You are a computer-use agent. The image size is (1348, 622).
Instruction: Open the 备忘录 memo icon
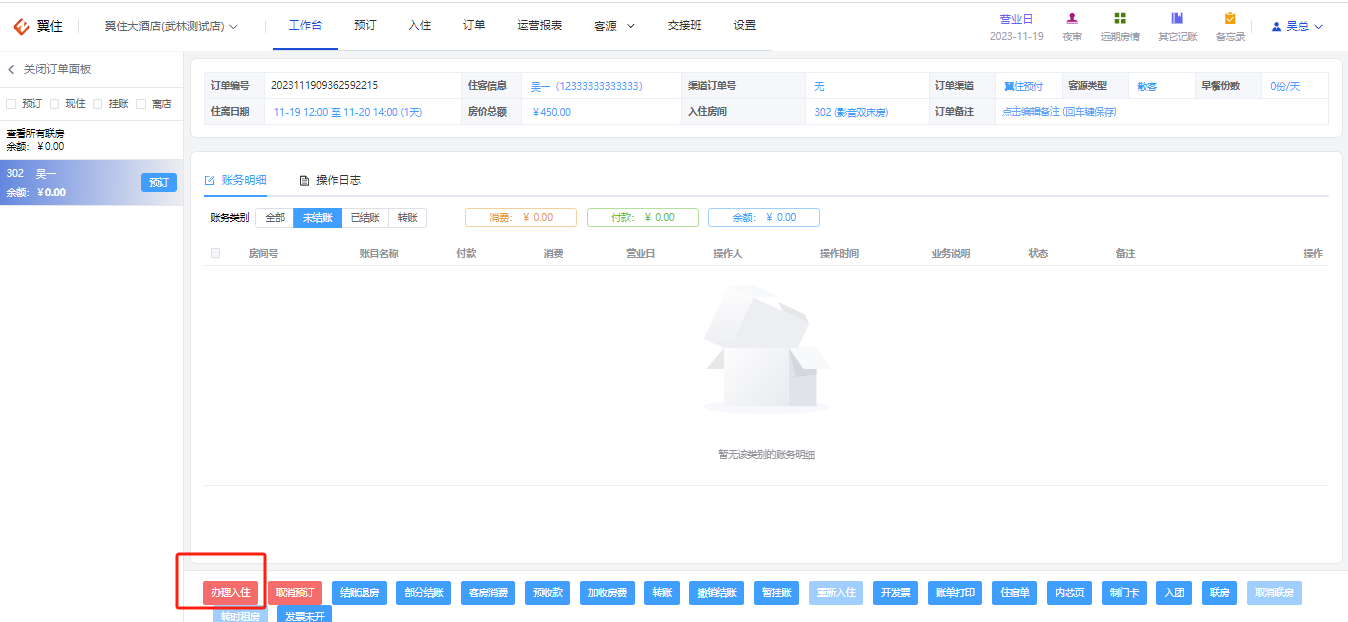point(1230,18)
